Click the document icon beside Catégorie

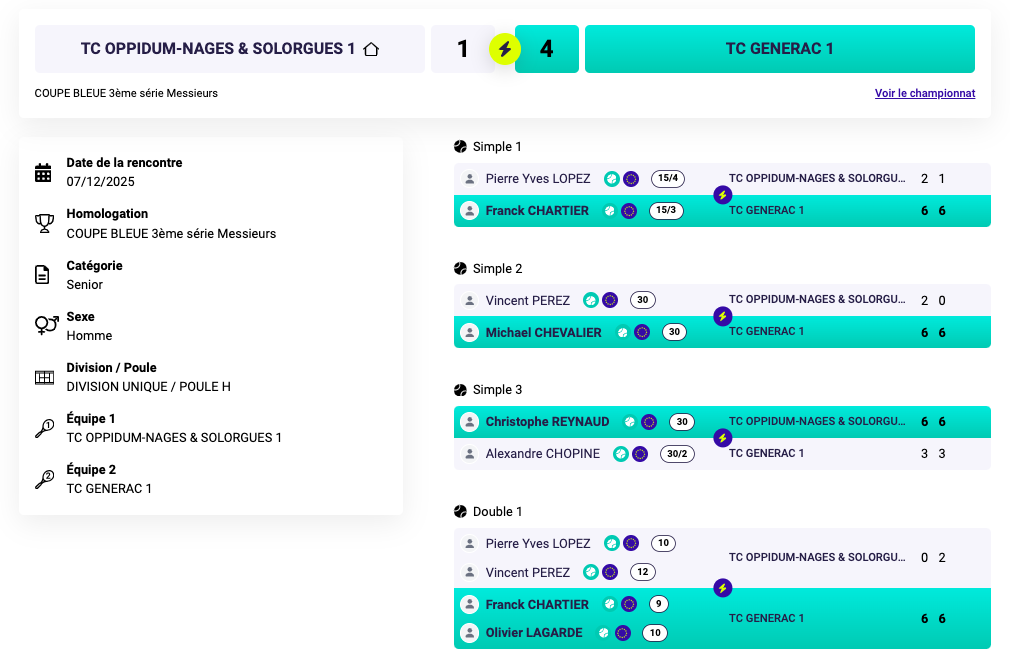click(x=43, y=275)
